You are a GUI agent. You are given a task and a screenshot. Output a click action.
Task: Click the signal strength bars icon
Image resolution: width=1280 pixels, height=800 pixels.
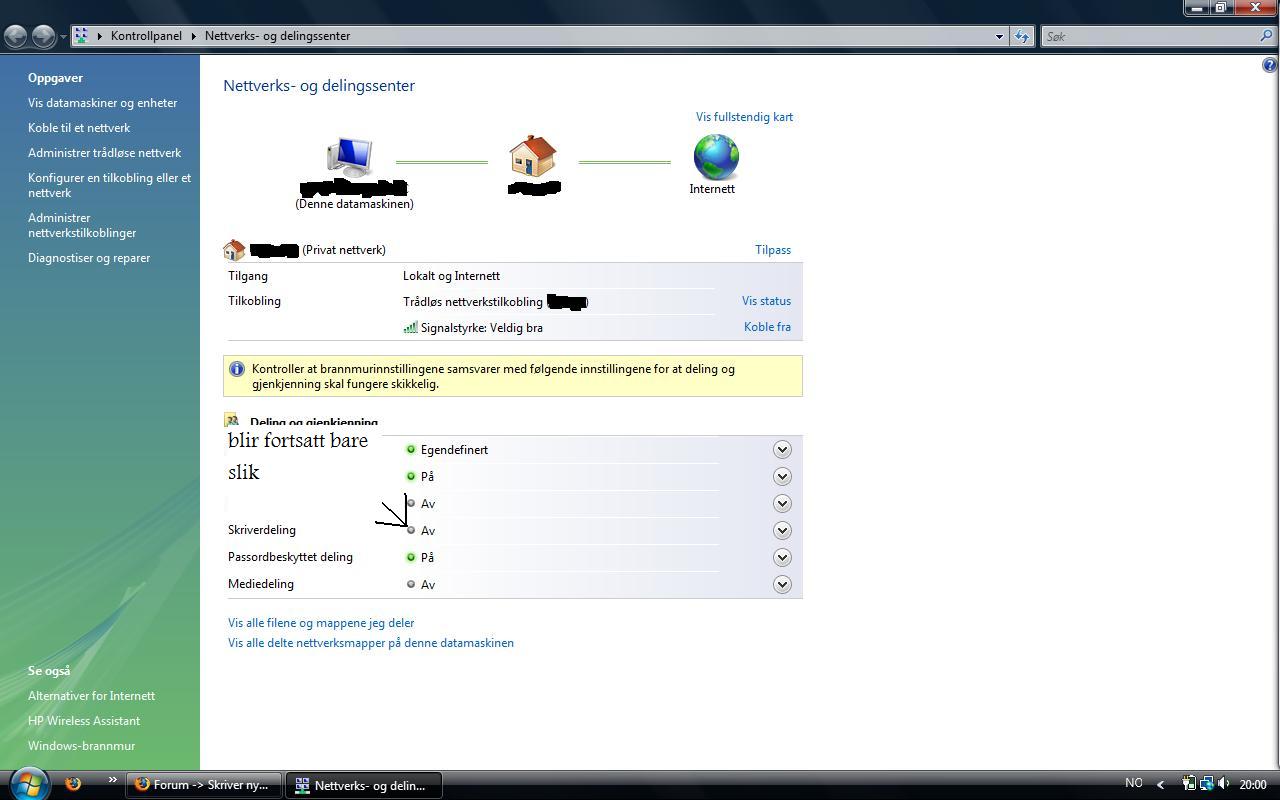[x=410, y=327]
